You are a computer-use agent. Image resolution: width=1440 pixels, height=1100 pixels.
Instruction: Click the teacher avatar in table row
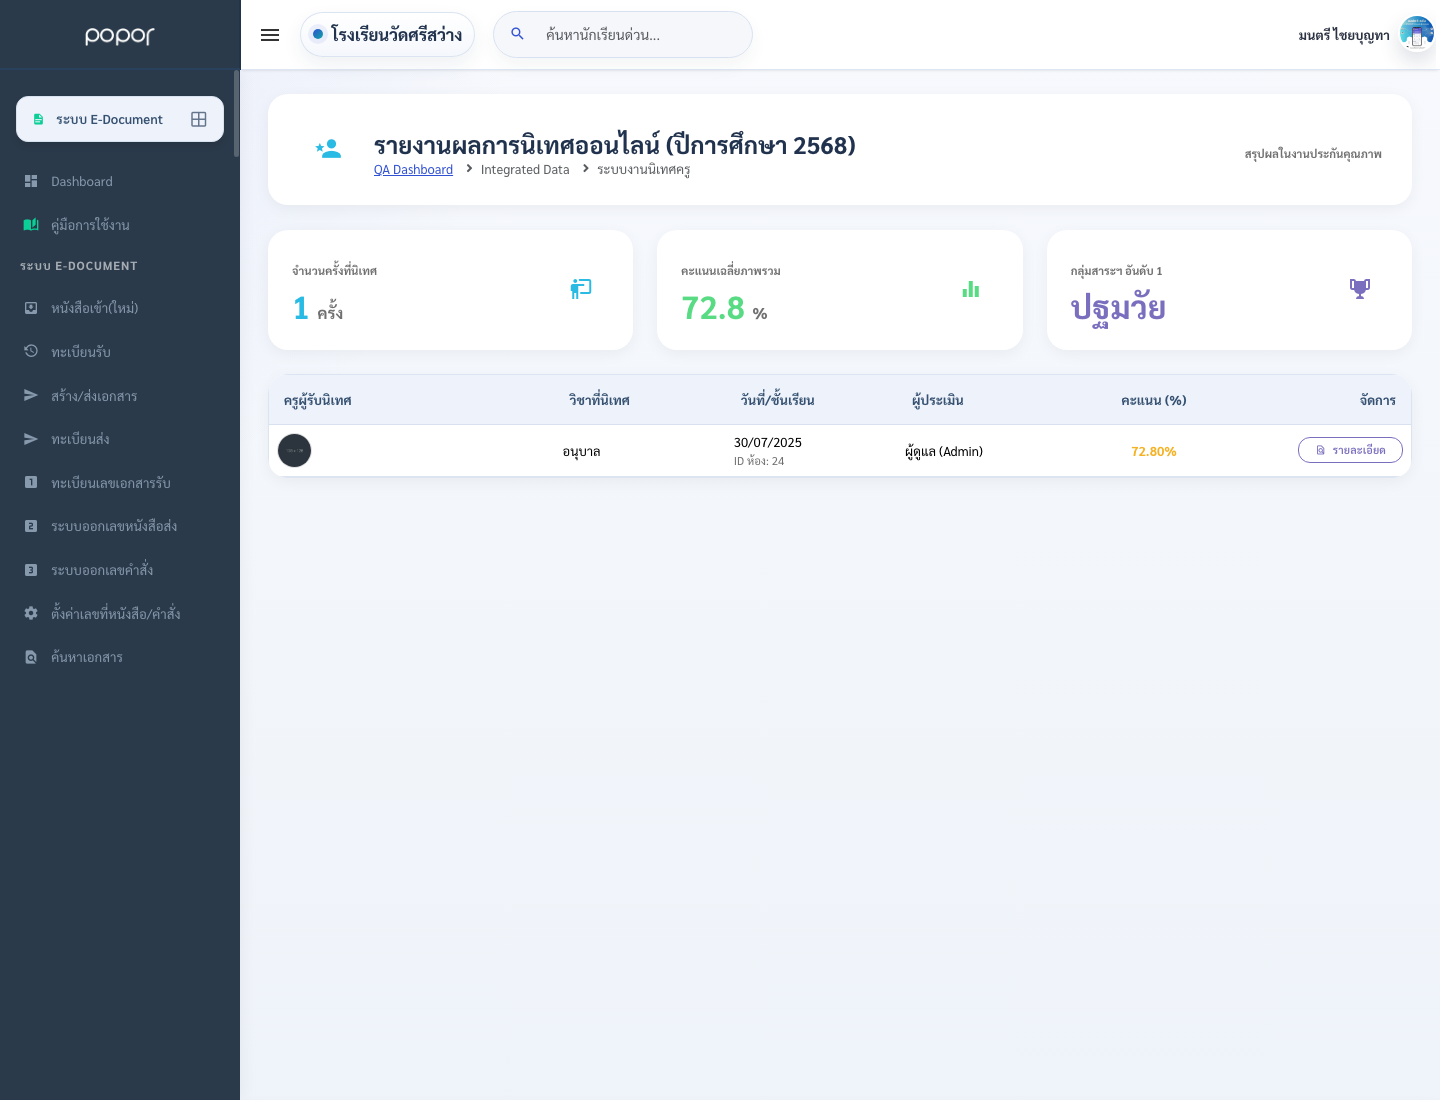(x=294, y=451)
